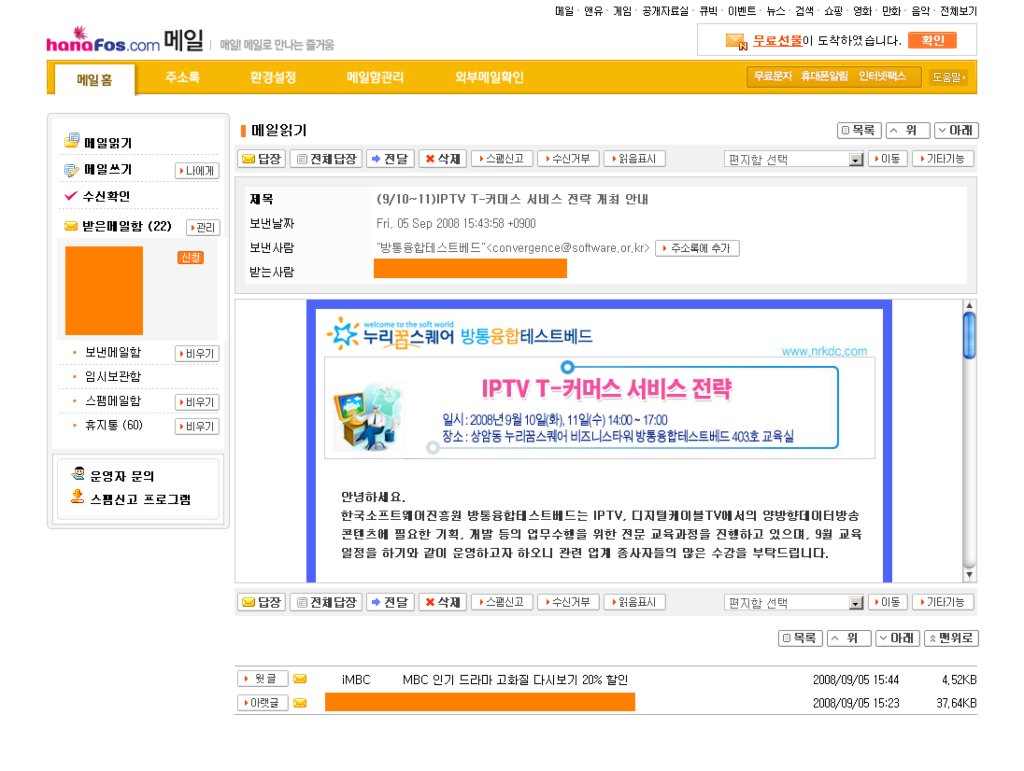Image resolution: width=1024 pixels, height=771 pixels.
Task: Click the 누리꿈스퀘어 star logo in the email
Action: click(x=342, y=334)
